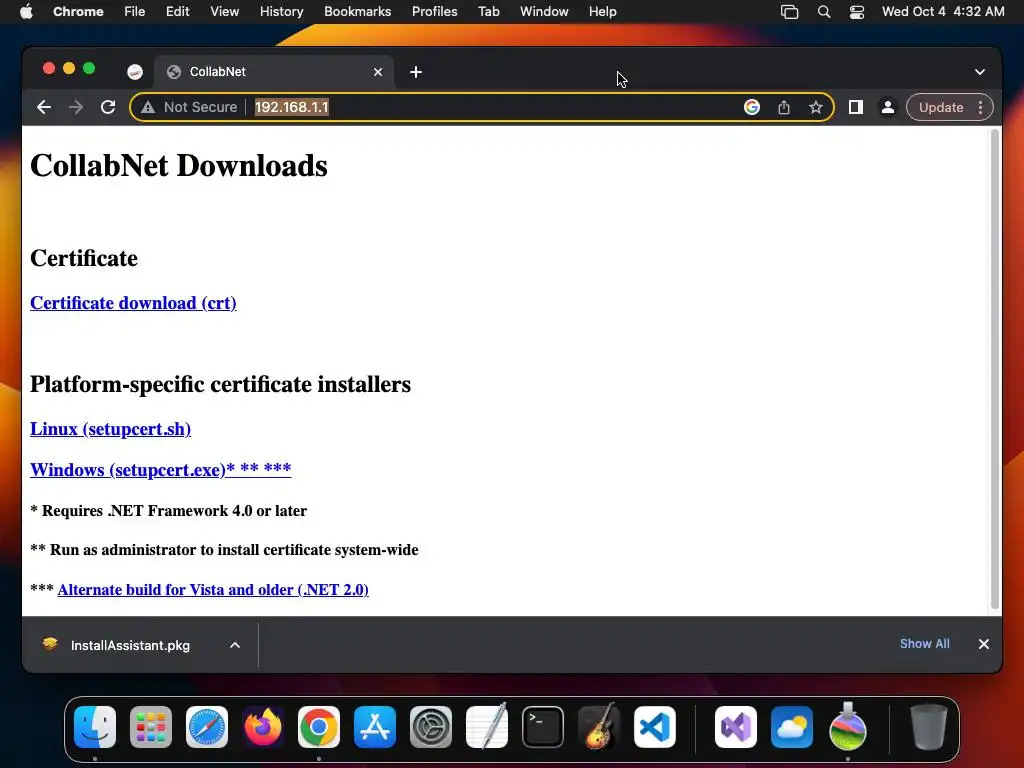The width and height of the screenshot is (1024, 768).
Task: Open Visual Studio Code from the Dock
Action: click(654, 727)
